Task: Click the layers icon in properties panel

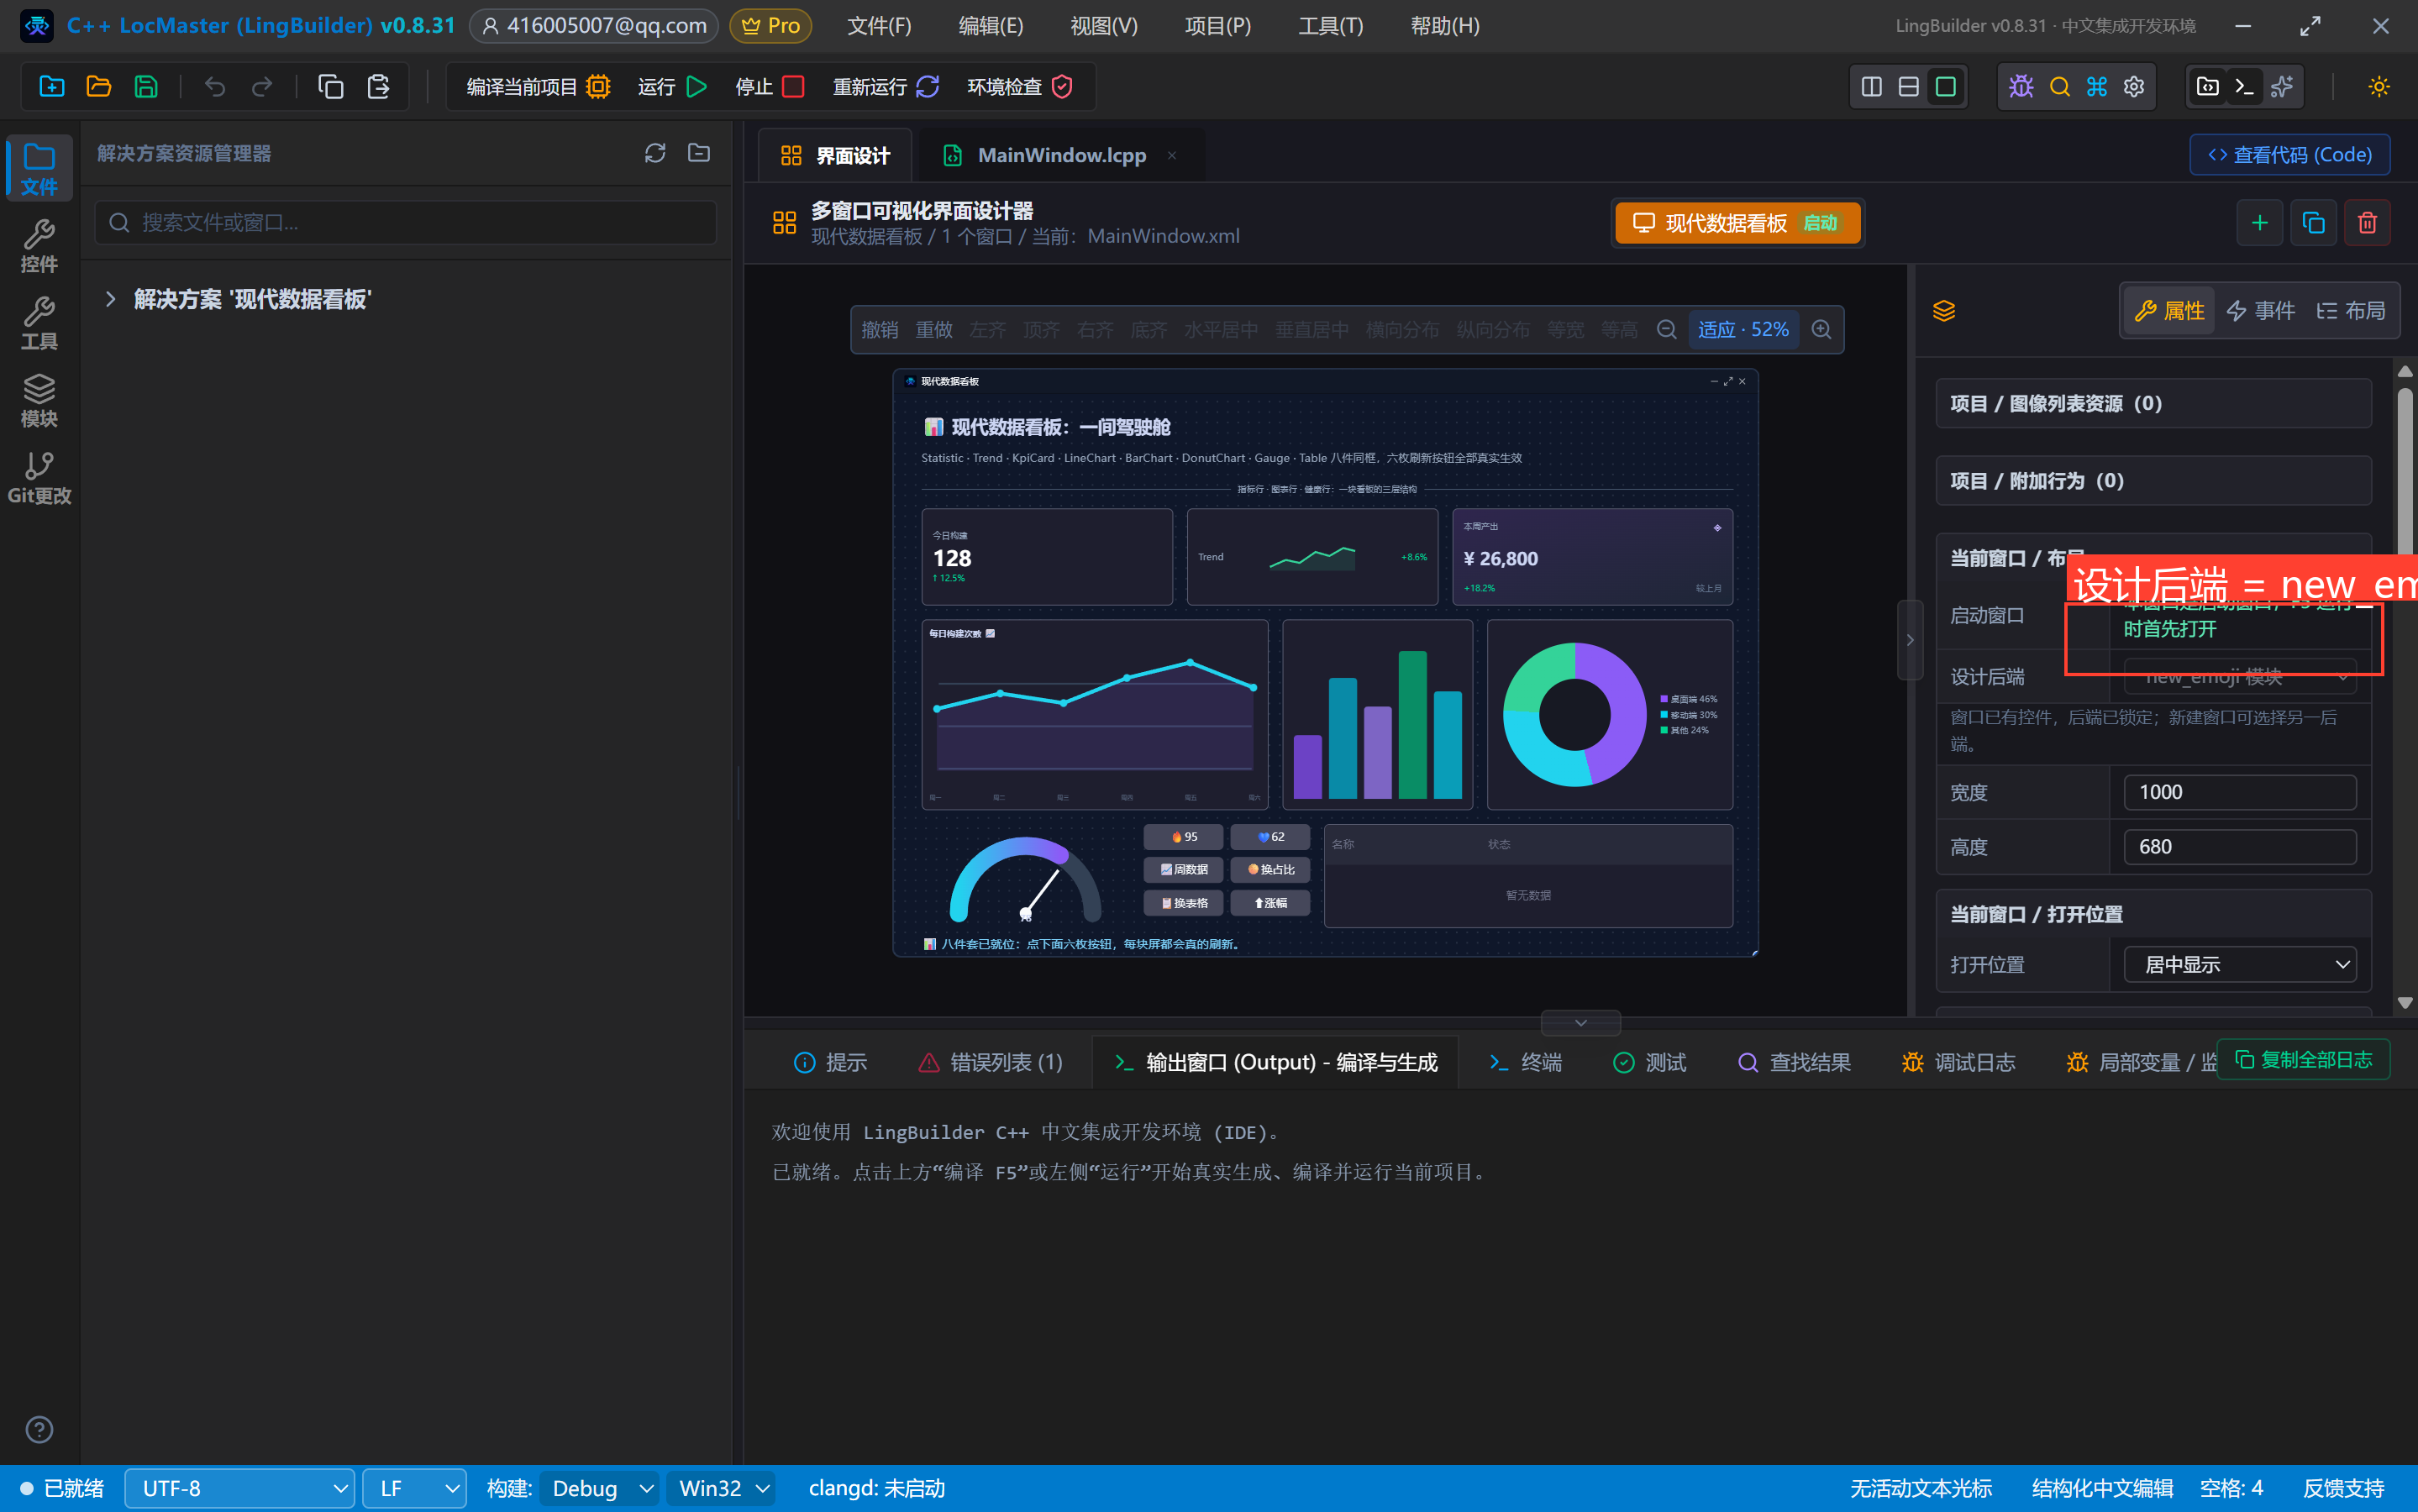Action: click(1943, 311)
